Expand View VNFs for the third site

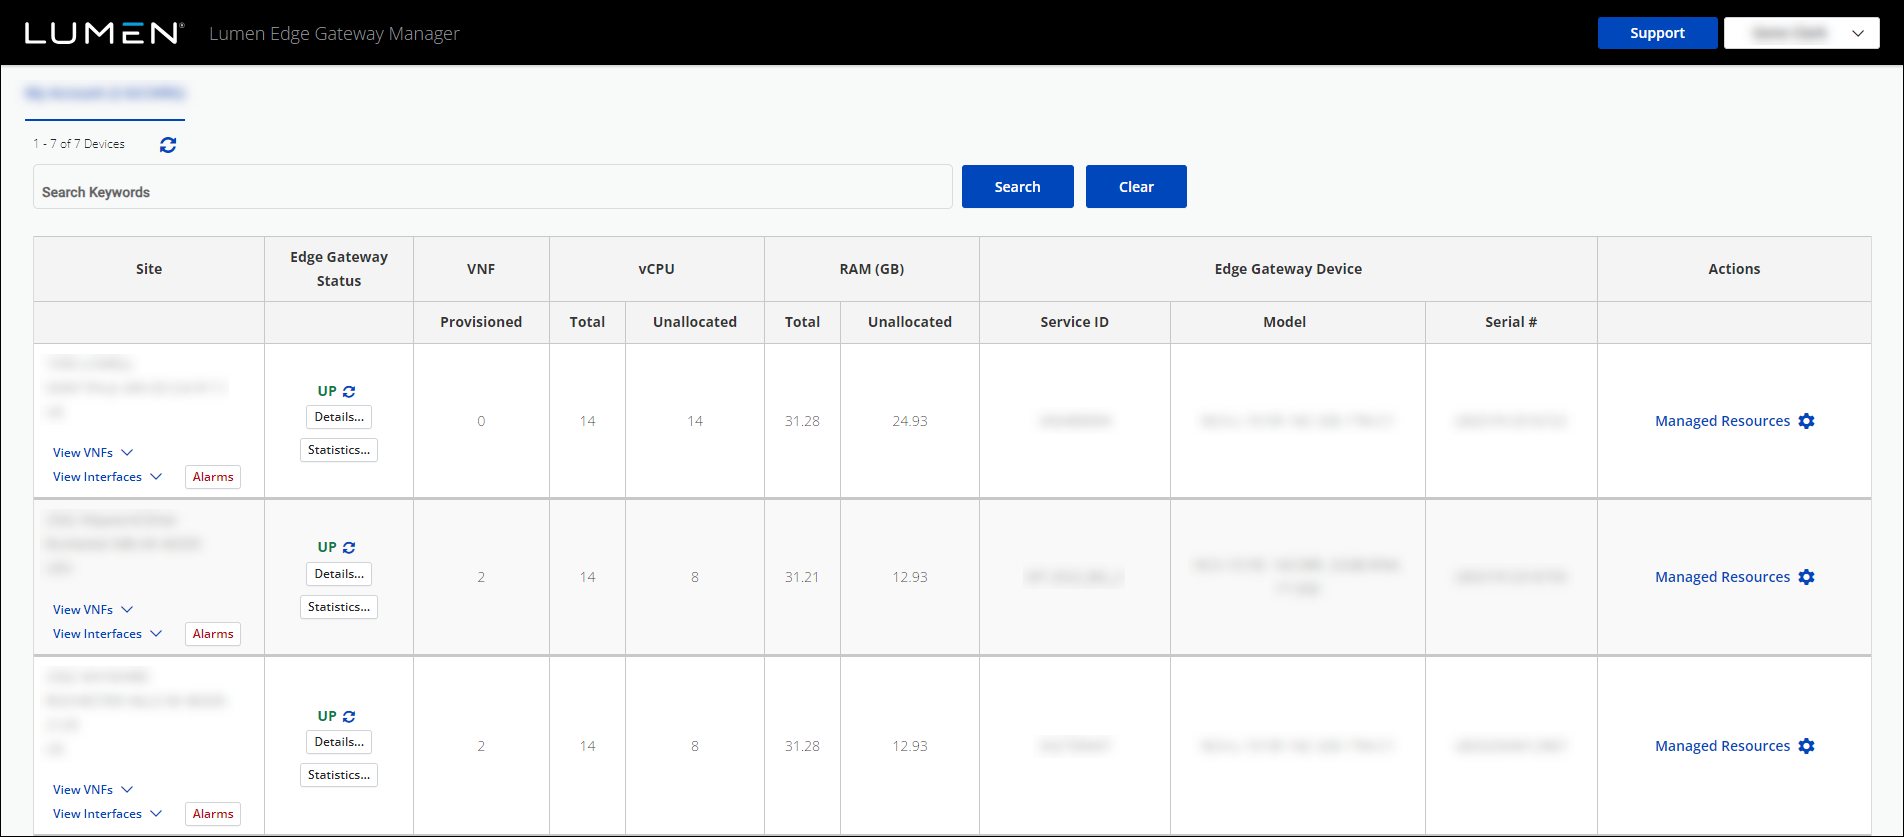coord(92,790)
